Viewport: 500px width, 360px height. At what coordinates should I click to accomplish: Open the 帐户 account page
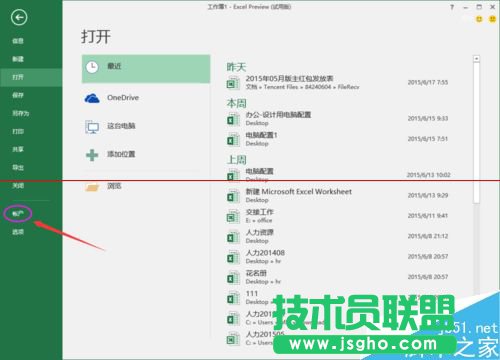tap(18, 214)
